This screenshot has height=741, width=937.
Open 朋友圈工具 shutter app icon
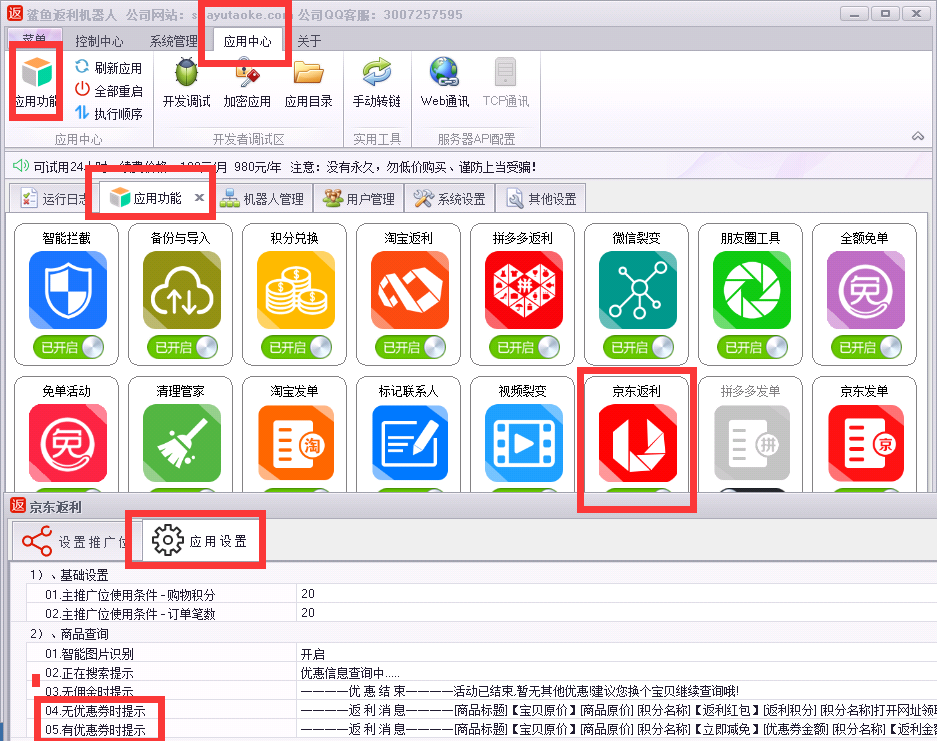(x=752, y=290)
